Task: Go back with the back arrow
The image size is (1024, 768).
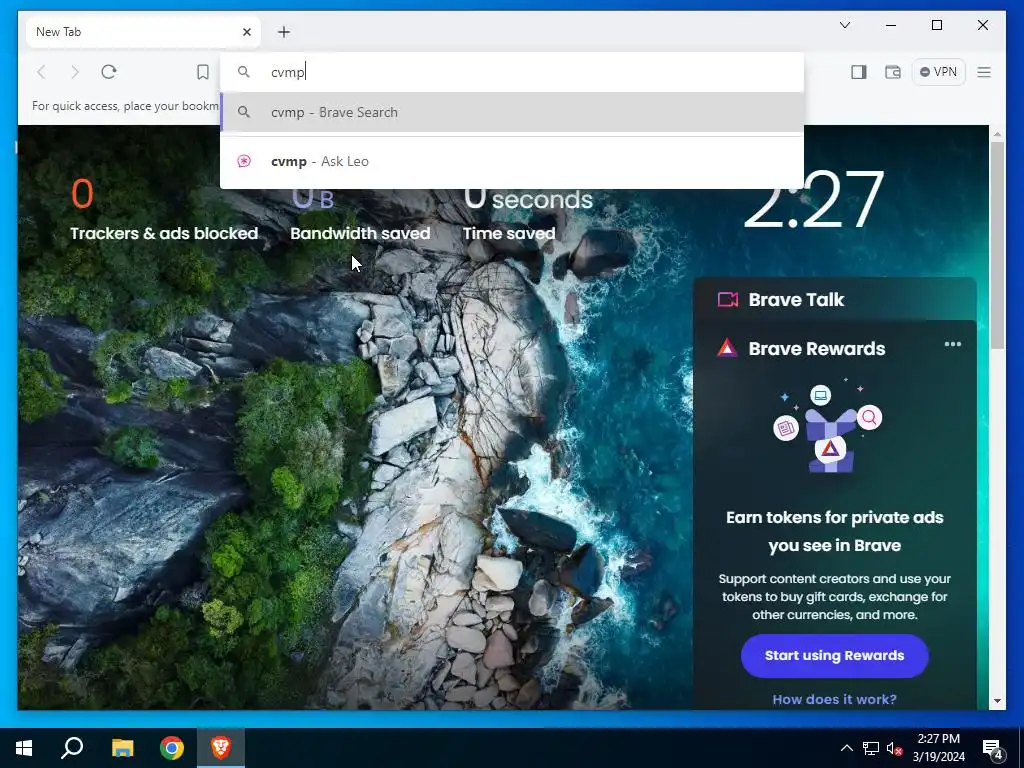Action: click(x=41, y=72)
